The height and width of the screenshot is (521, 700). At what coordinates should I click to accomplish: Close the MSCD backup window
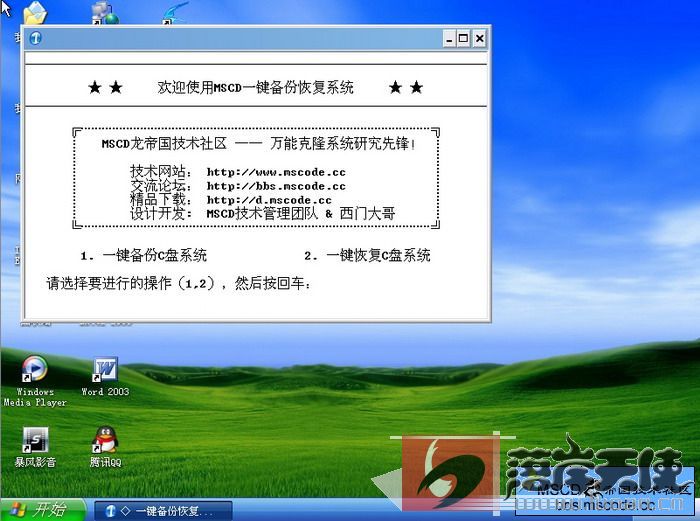479,38
